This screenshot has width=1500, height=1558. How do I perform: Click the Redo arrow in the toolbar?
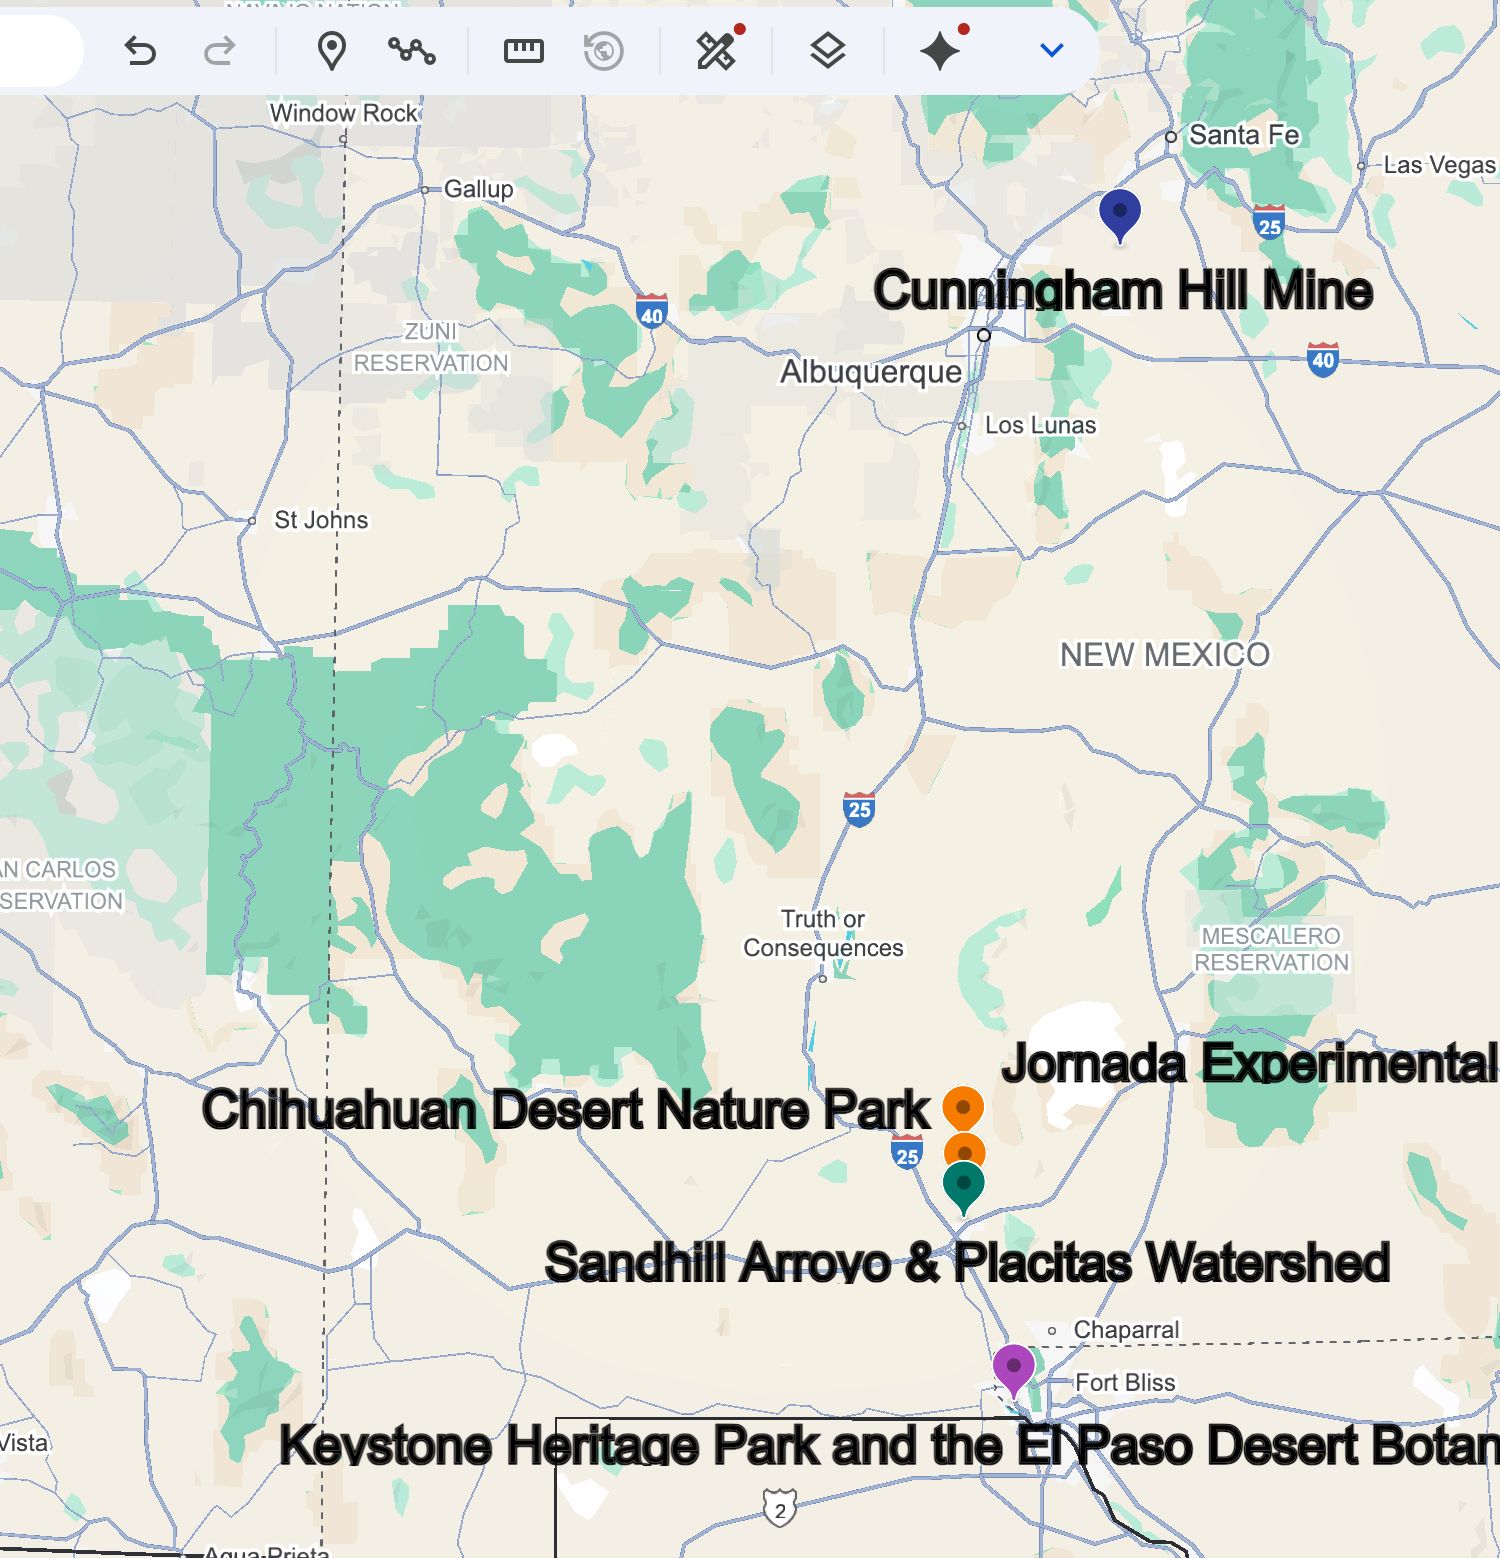pyautogui.click(x=219, y=50)
